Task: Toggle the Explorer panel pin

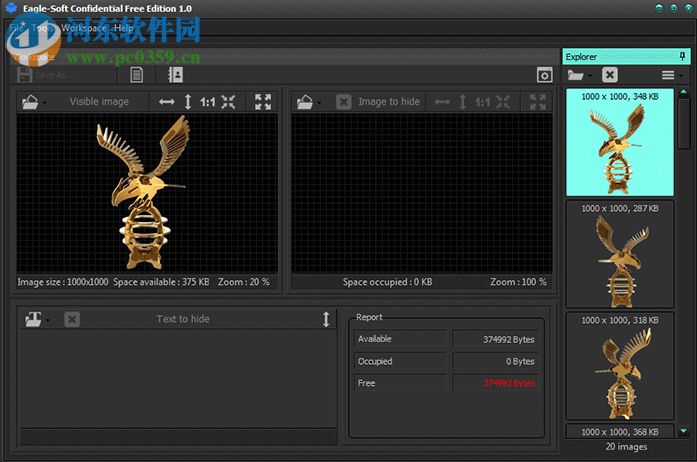Action: tap(682, 56)
